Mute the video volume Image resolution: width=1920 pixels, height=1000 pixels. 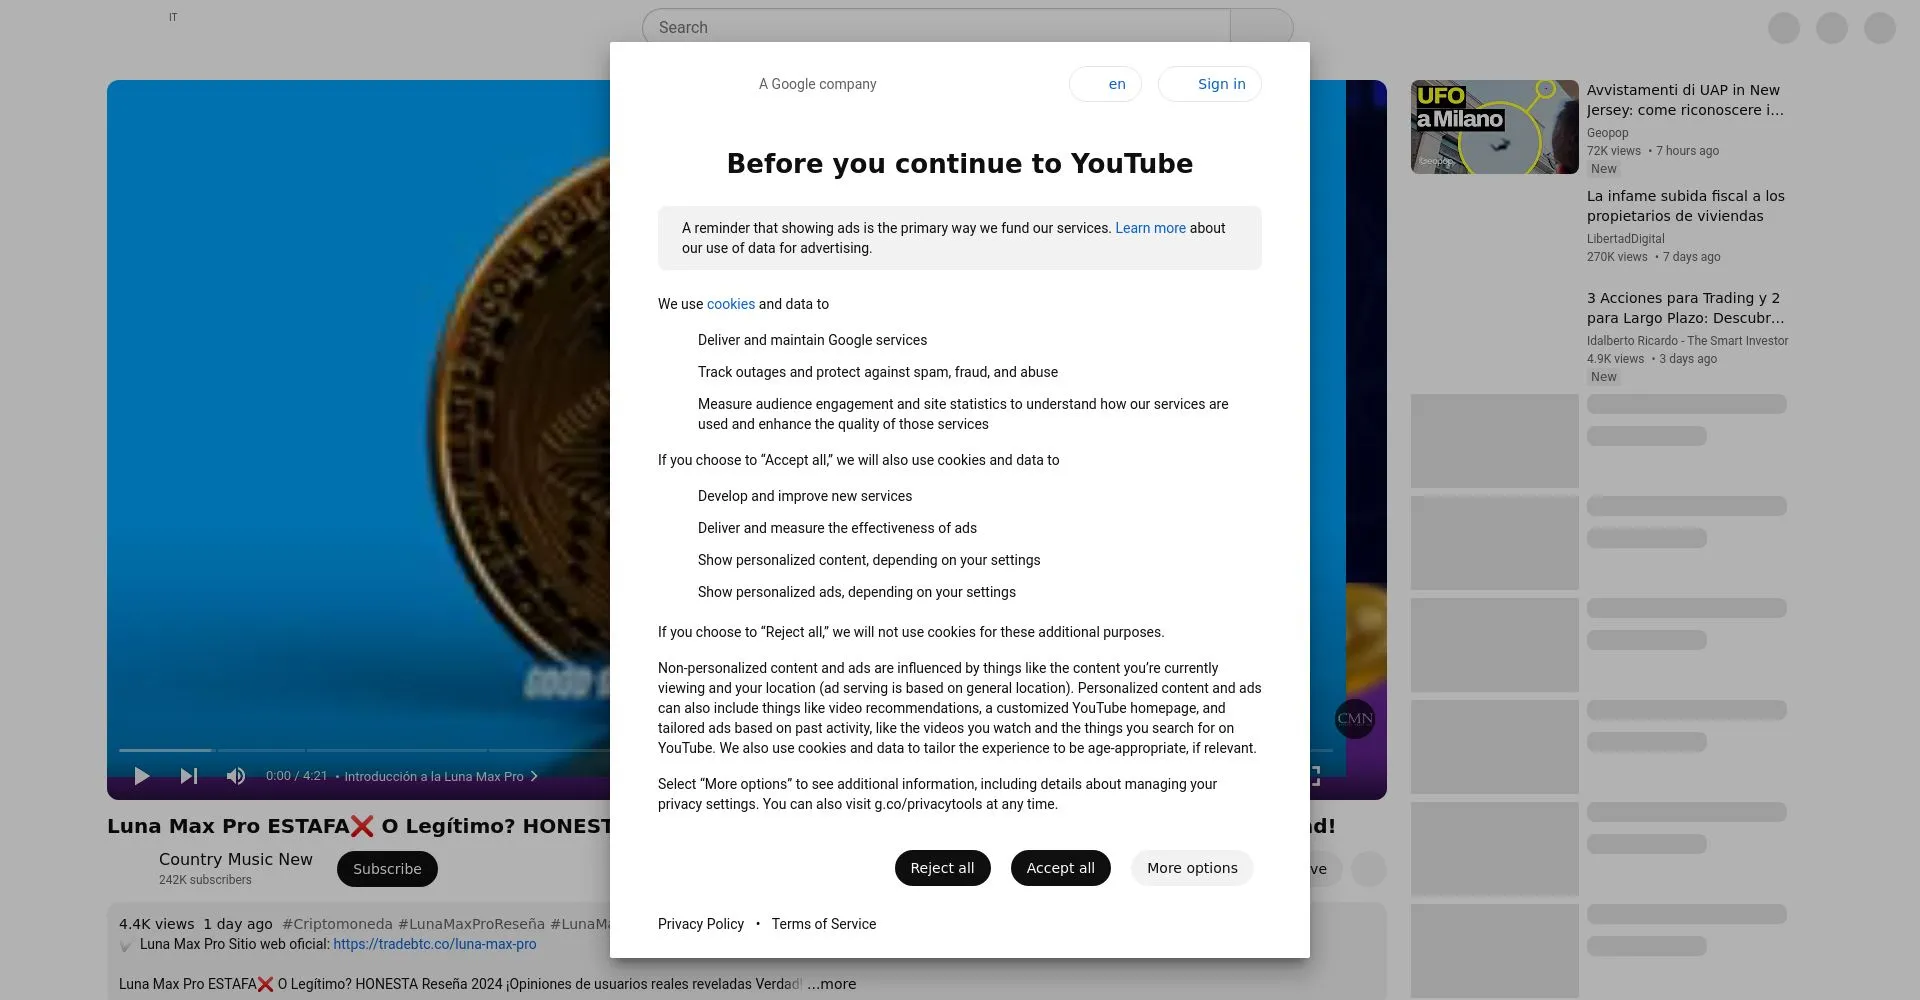(x=236, y=776)
